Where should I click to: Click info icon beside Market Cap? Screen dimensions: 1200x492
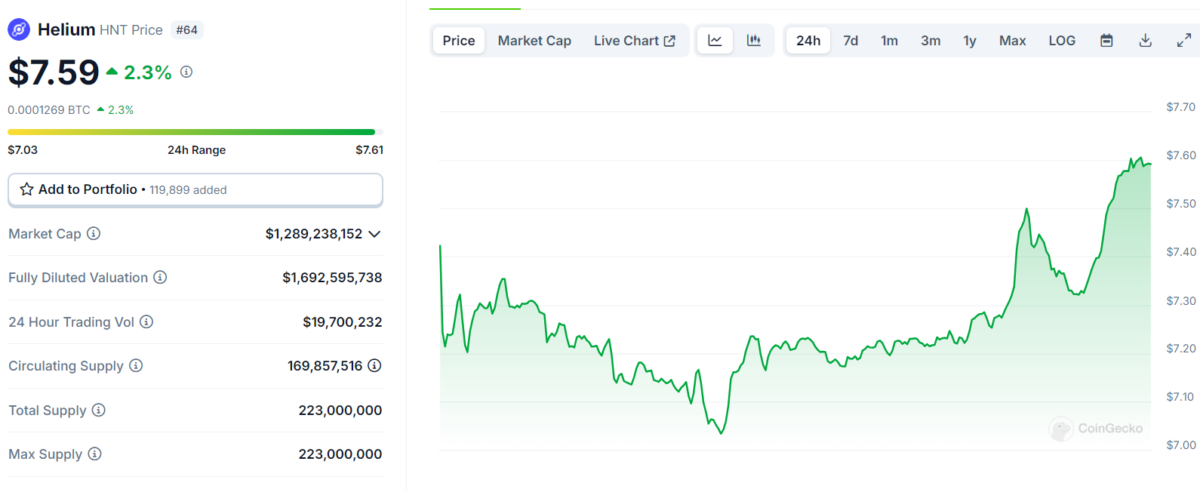[94, 234]
